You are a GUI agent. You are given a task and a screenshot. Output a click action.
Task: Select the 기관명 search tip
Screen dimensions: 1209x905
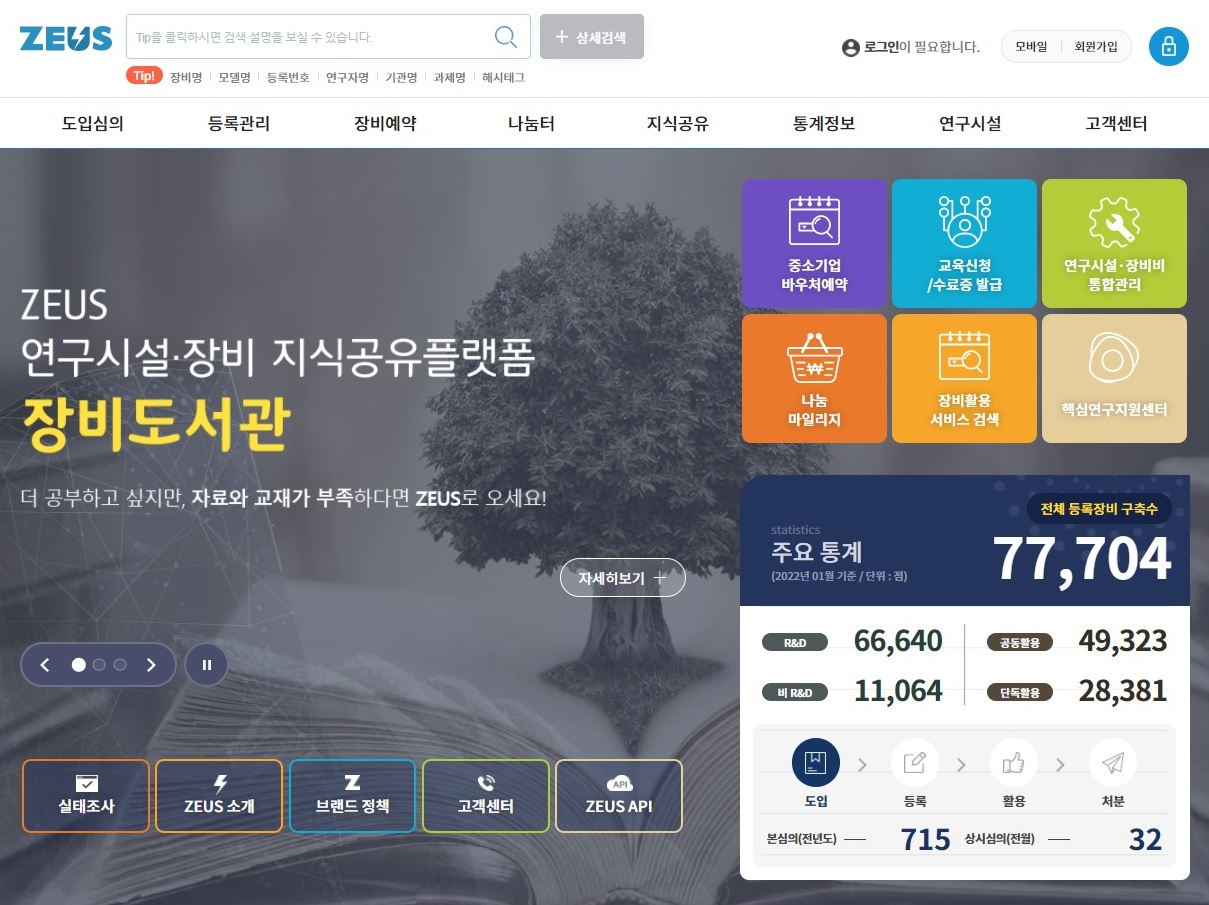pos(401,77)
